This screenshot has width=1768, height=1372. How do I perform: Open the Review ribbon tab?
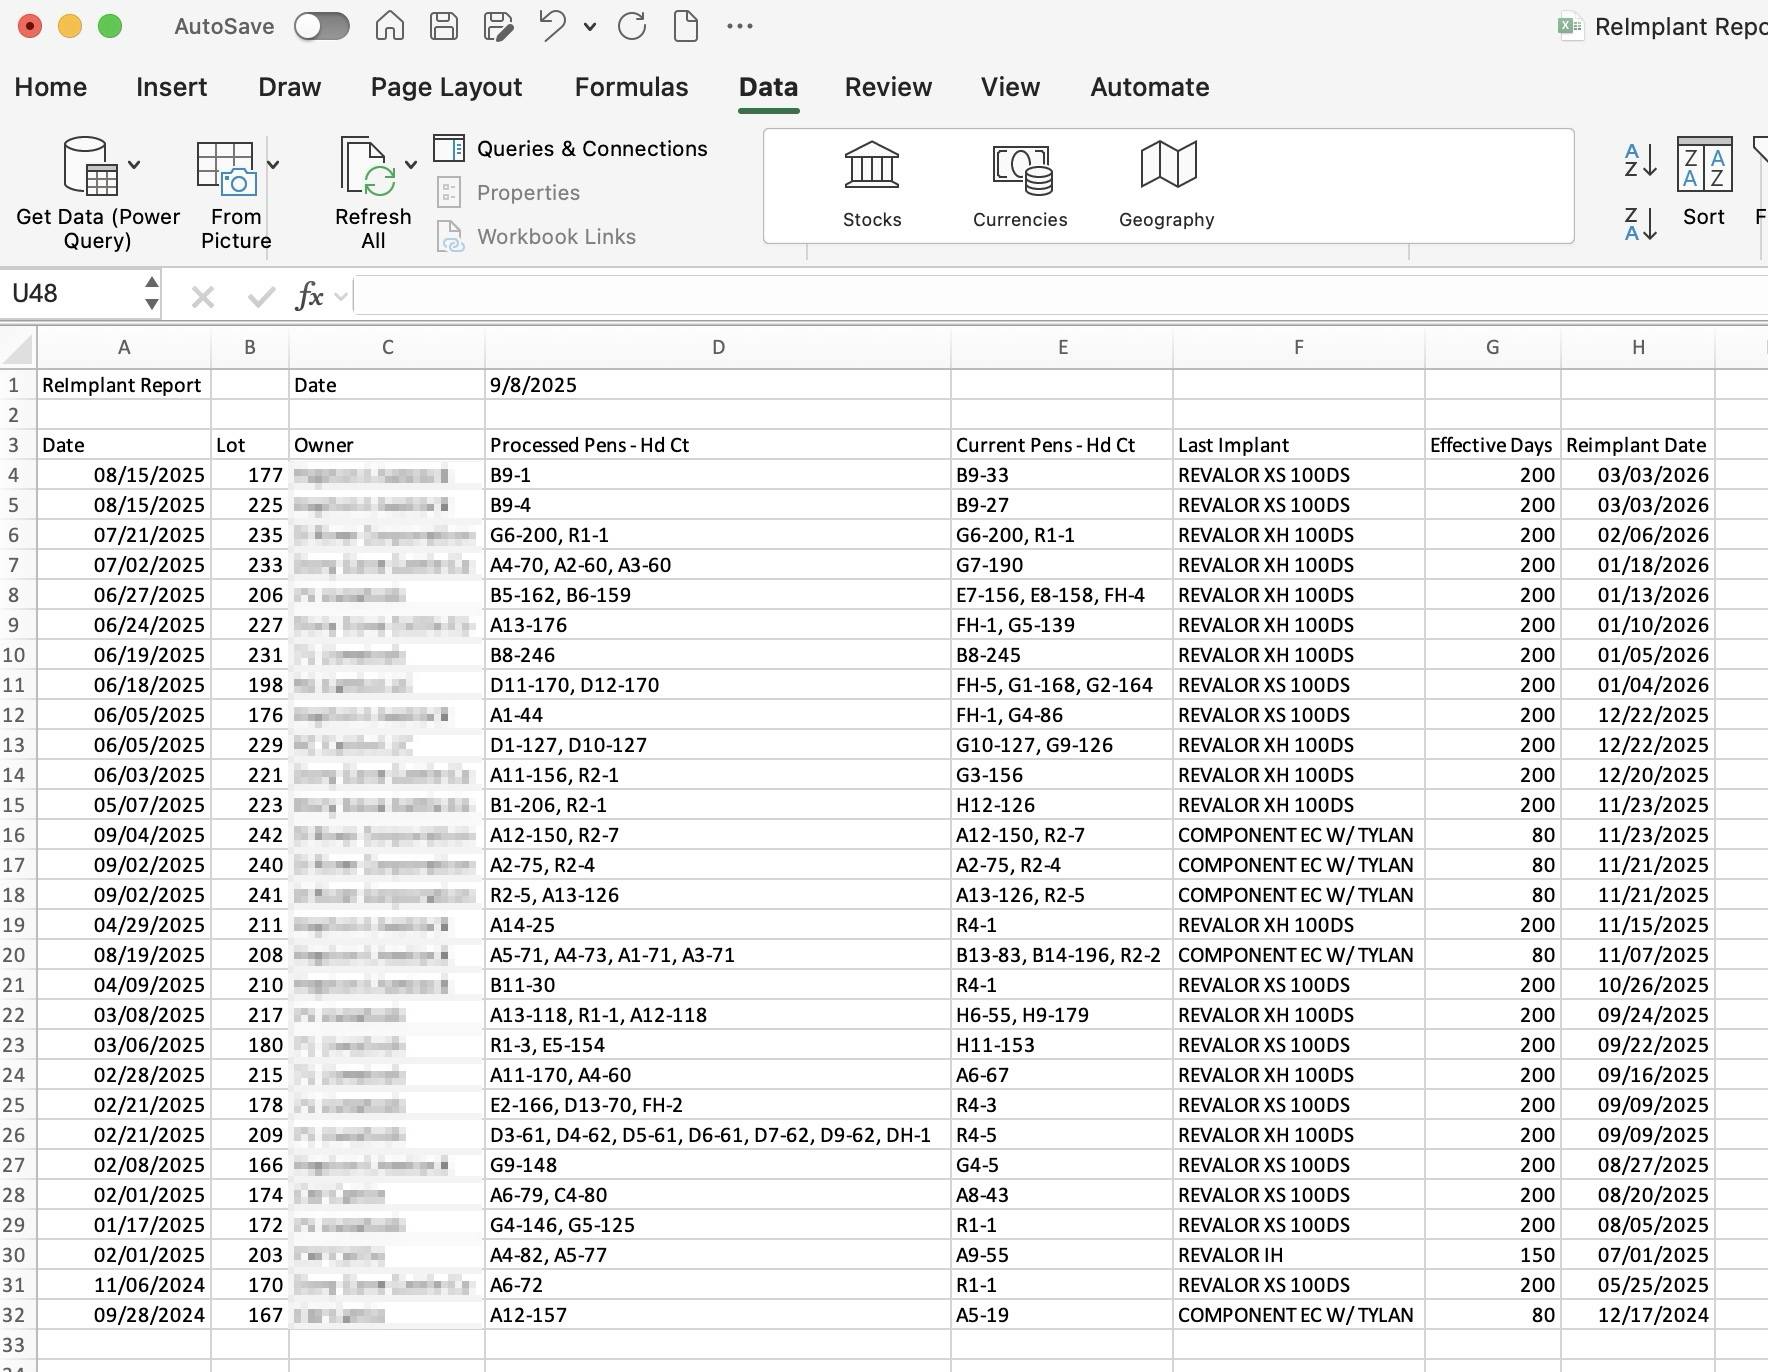coord(889,87)
